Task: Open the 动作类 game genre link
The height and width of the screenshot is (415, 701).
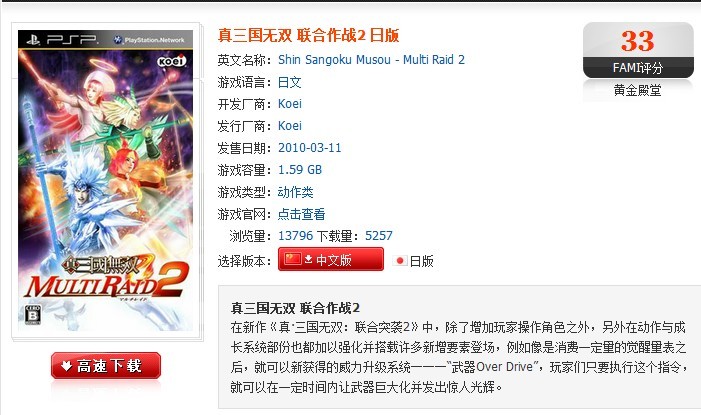Action: pyautogui.click(x=296, y=192)
